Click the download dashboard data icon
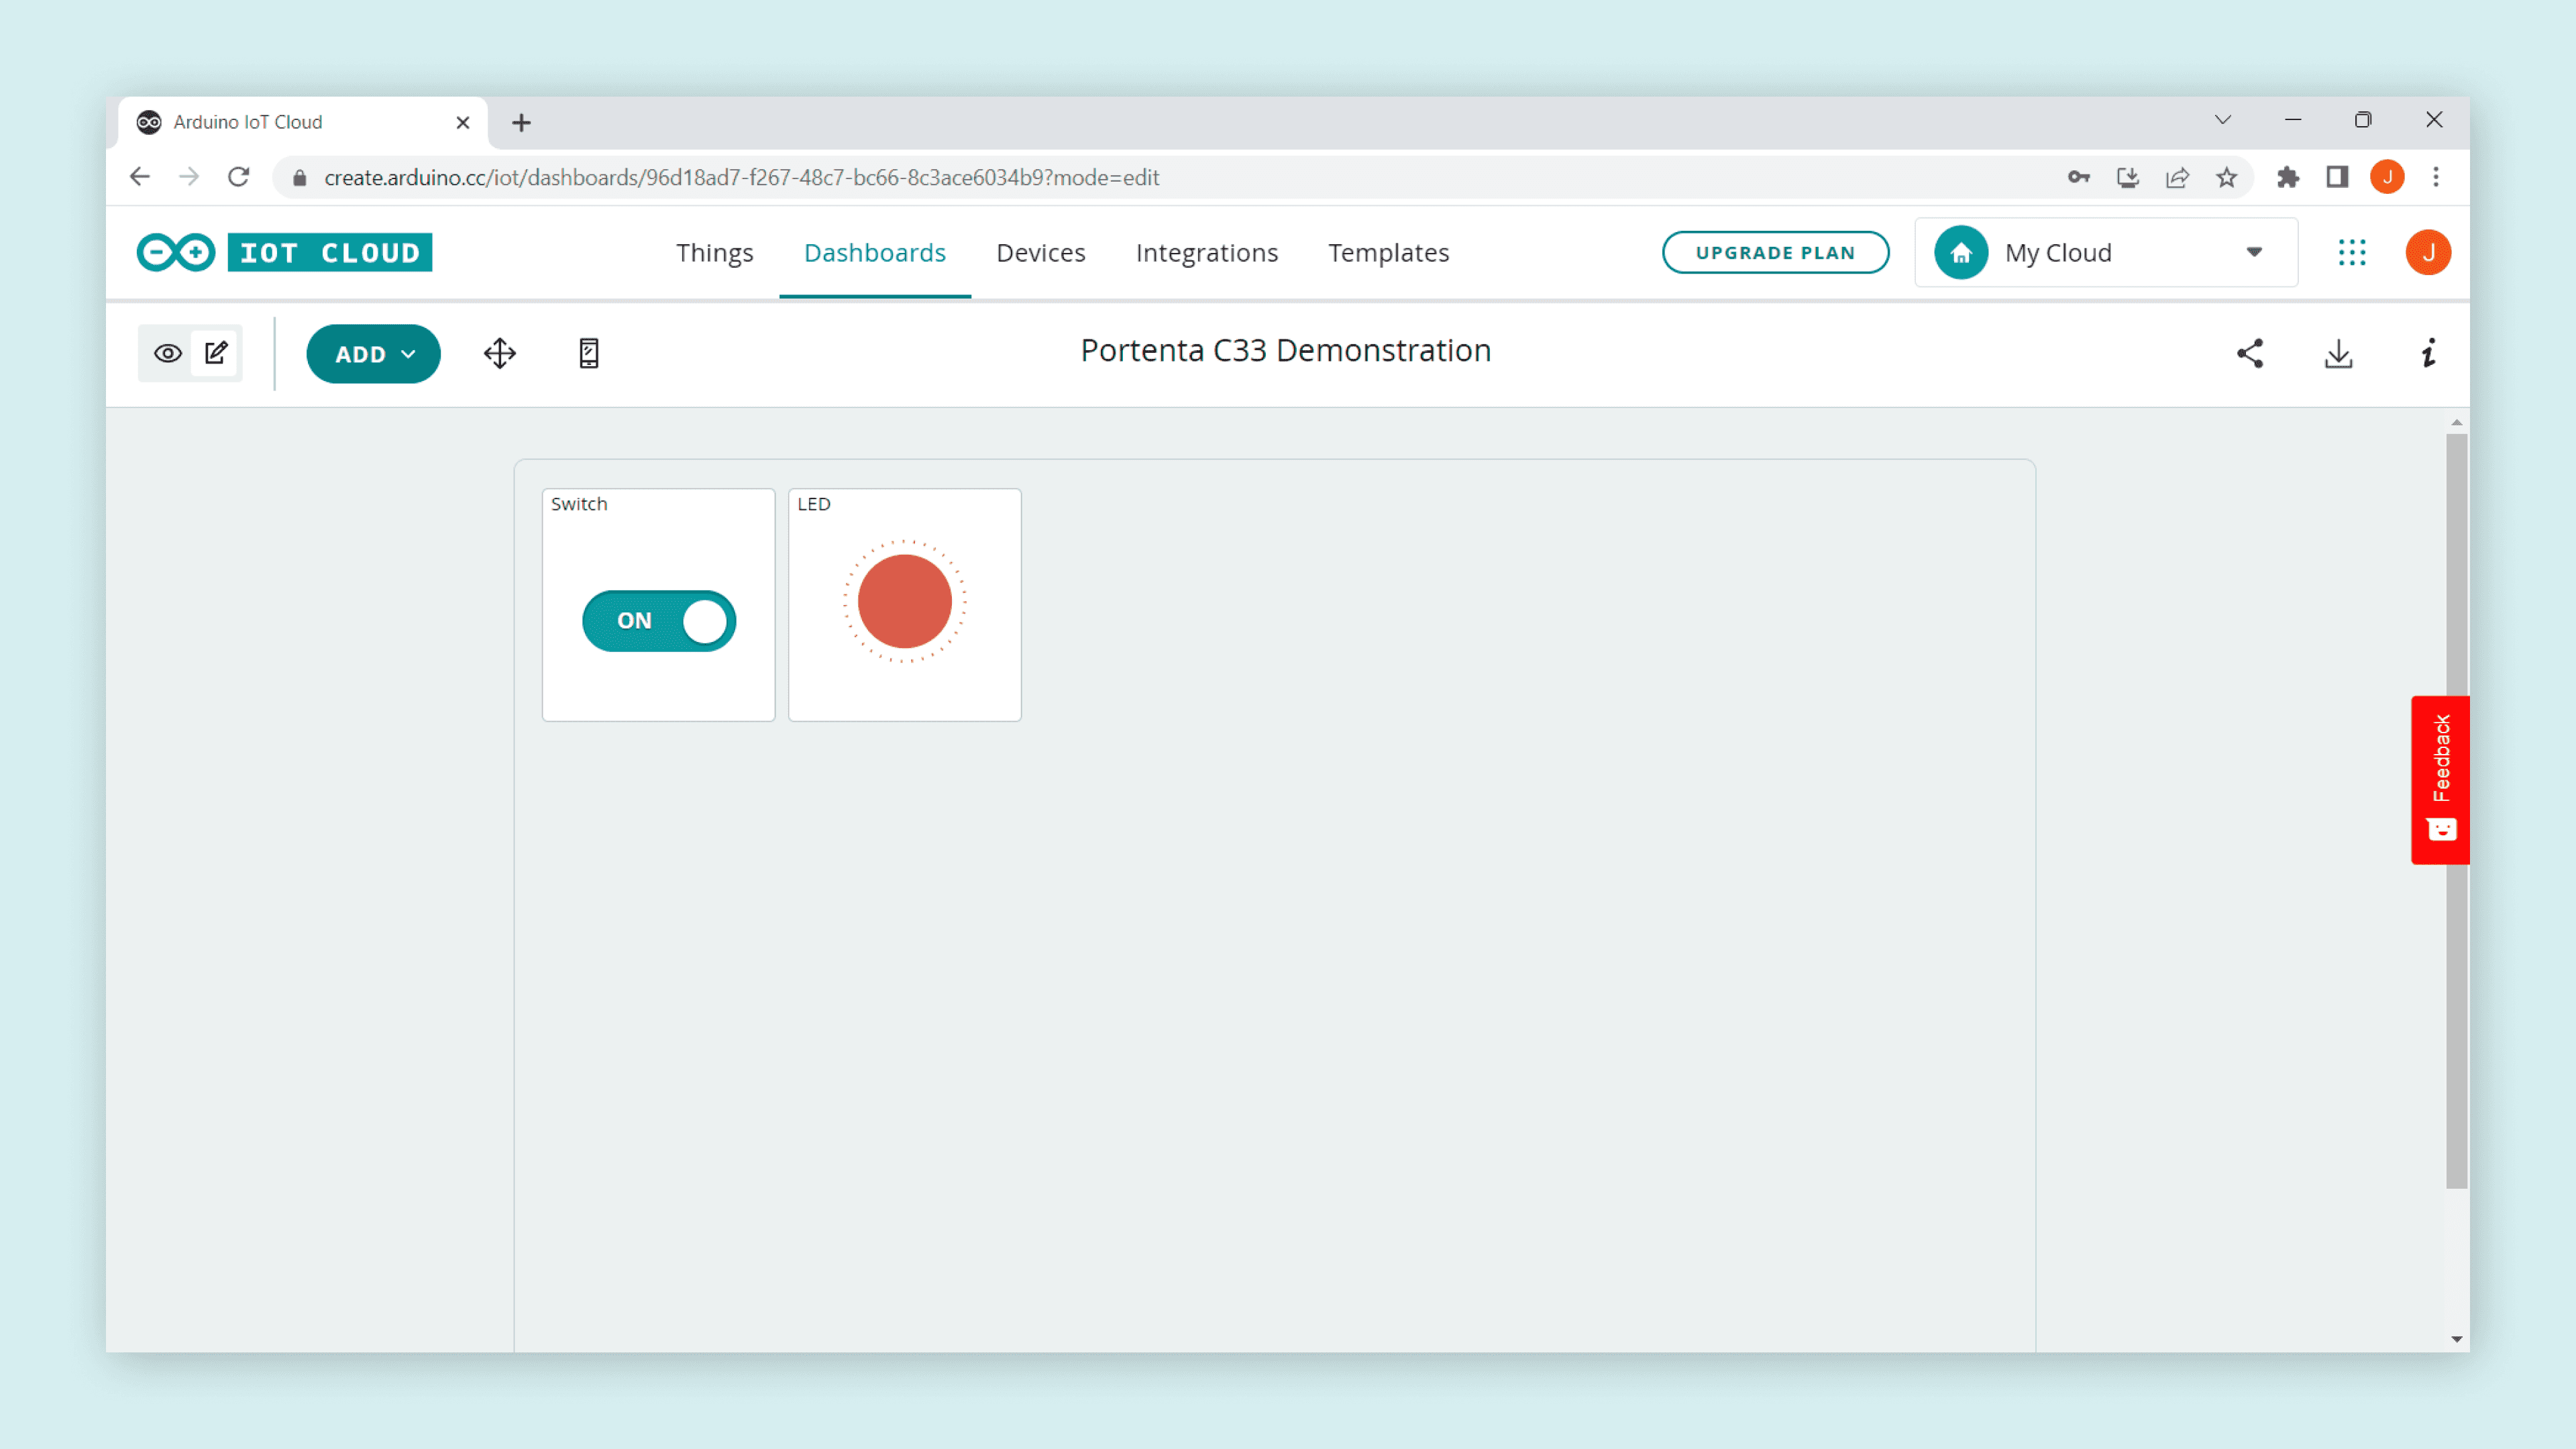 coord(2338,353)
